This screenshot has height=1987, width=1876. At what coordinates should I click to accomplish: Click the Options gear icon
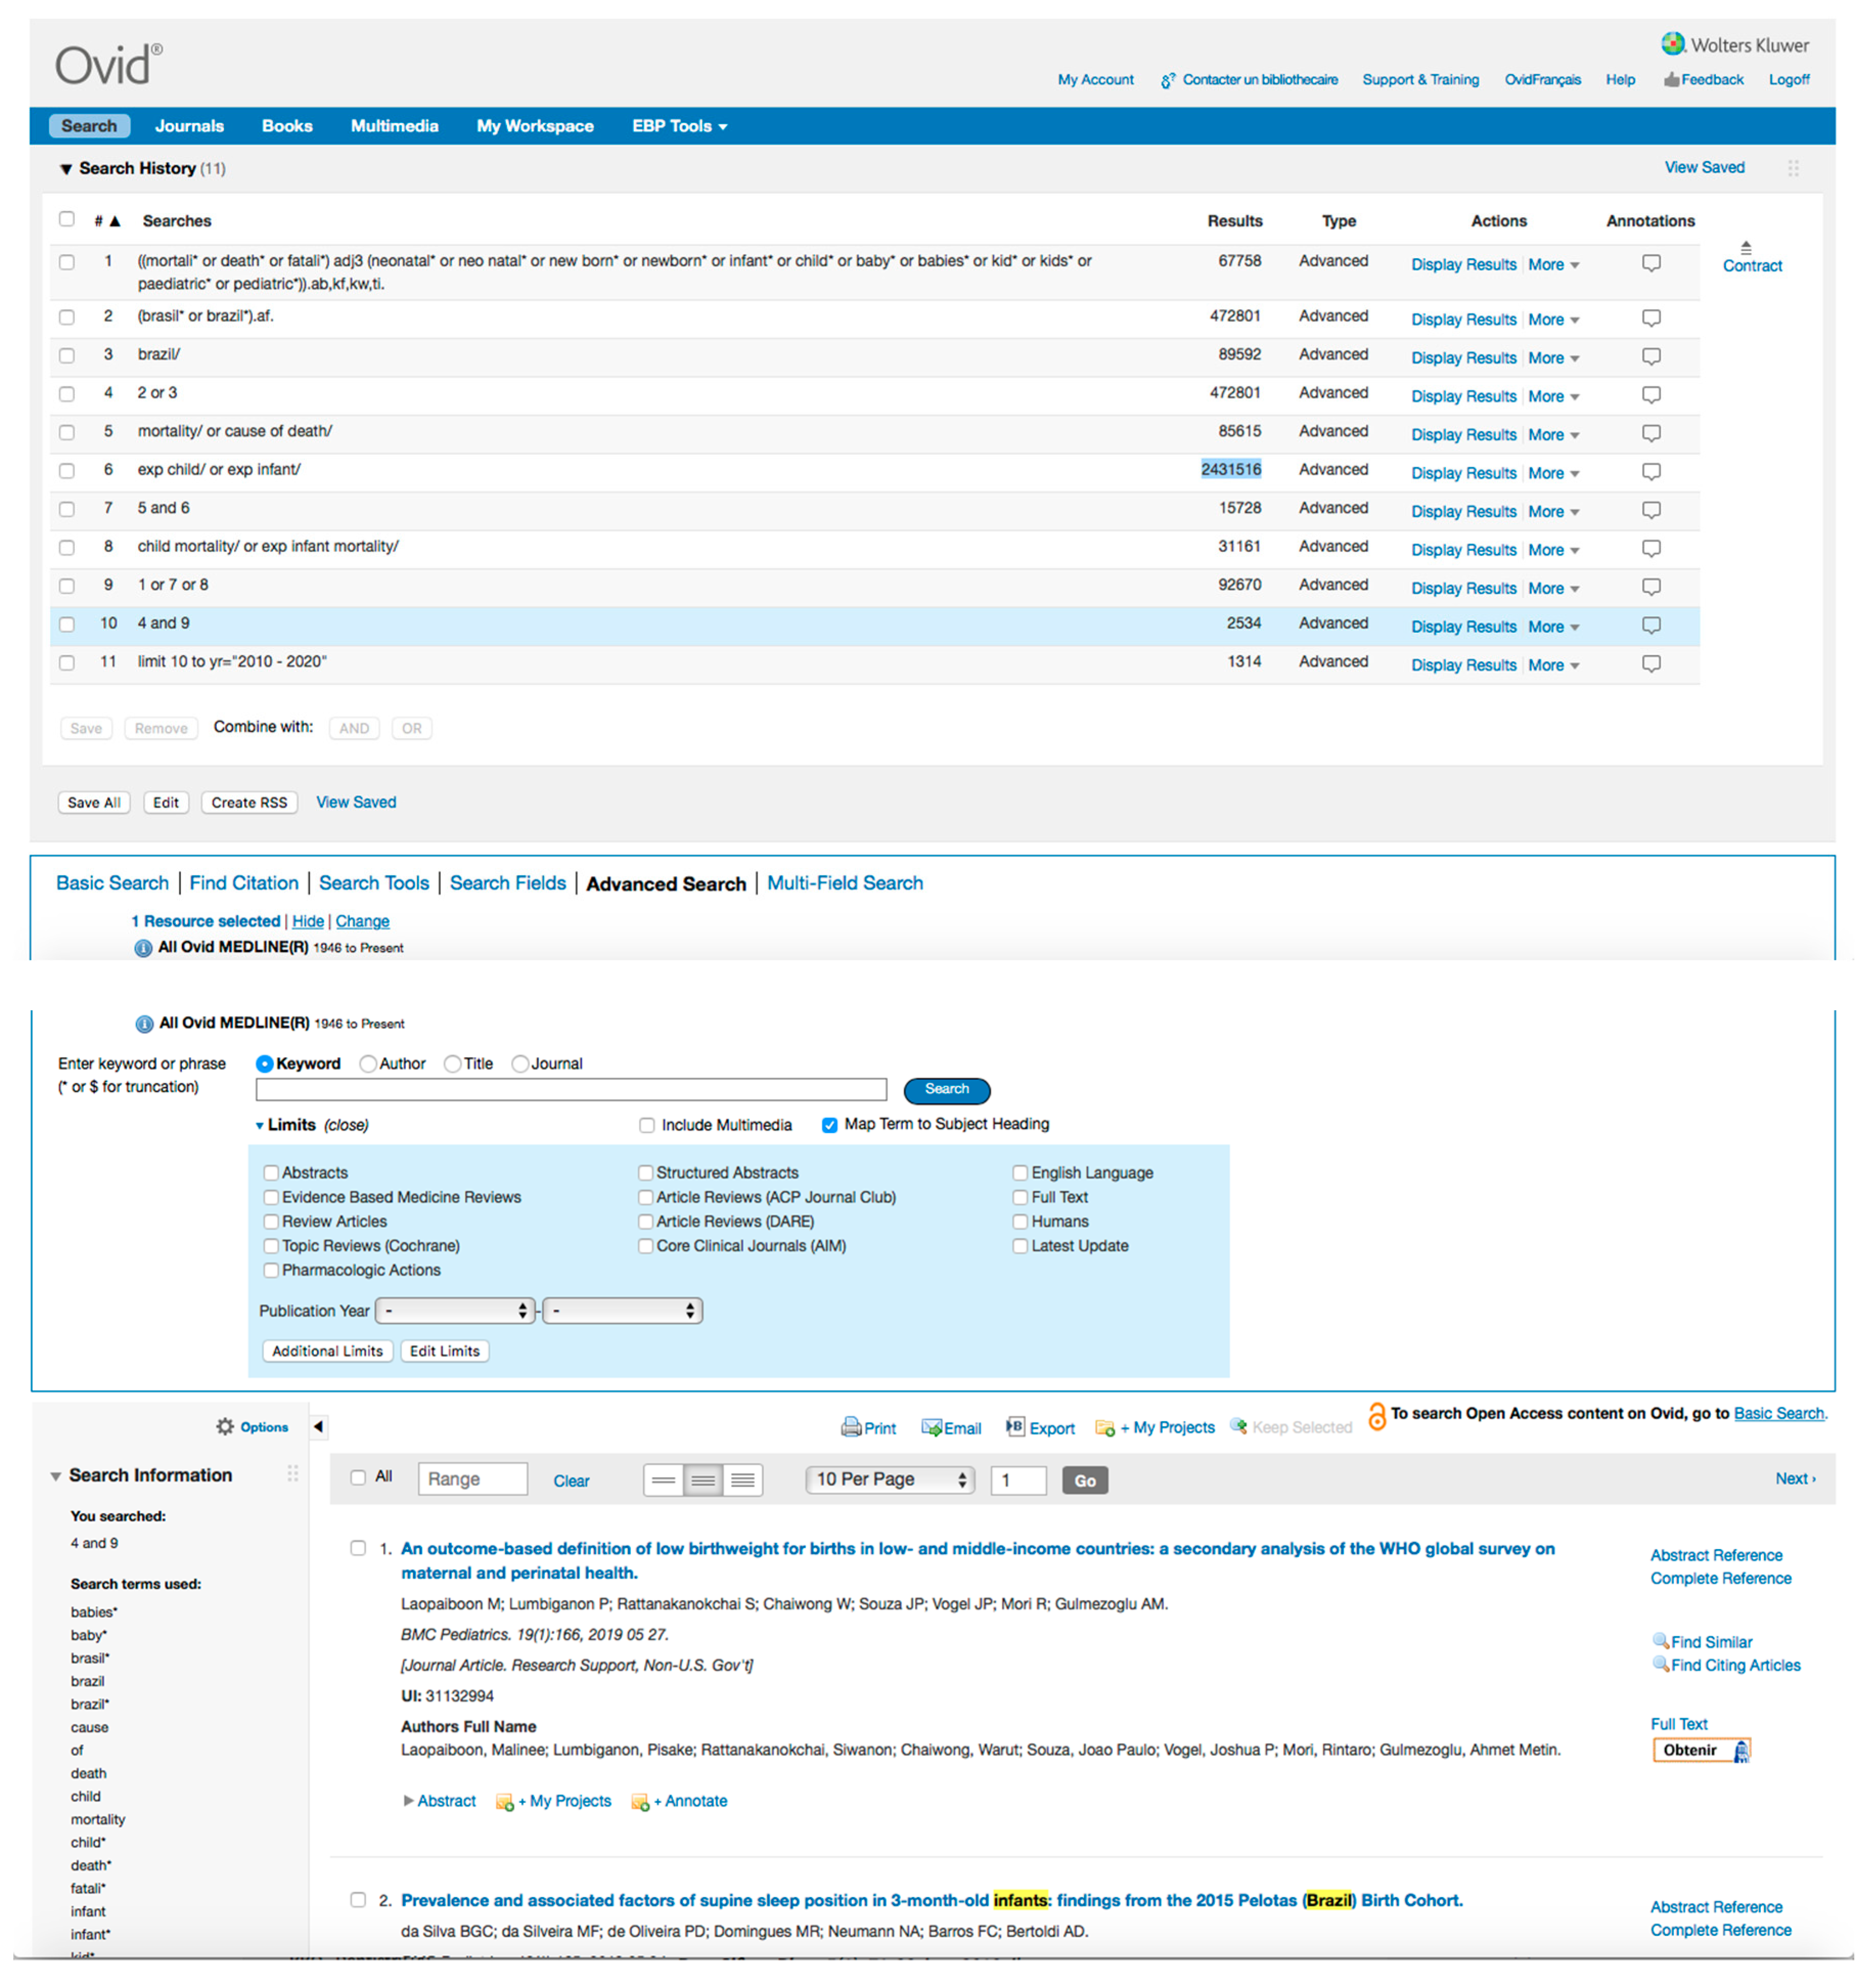click(x=225, y=1427)
